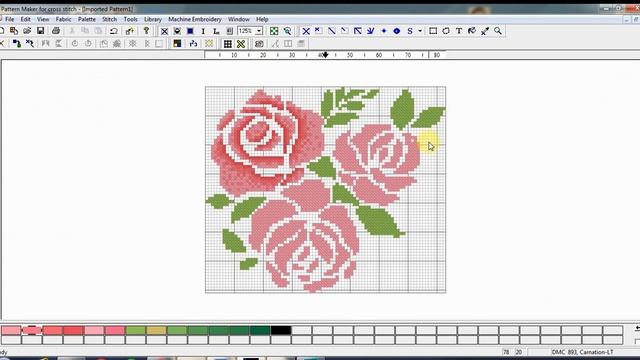
Task: Select the Color picker eyedropper tool
Action: pos(485,31)
